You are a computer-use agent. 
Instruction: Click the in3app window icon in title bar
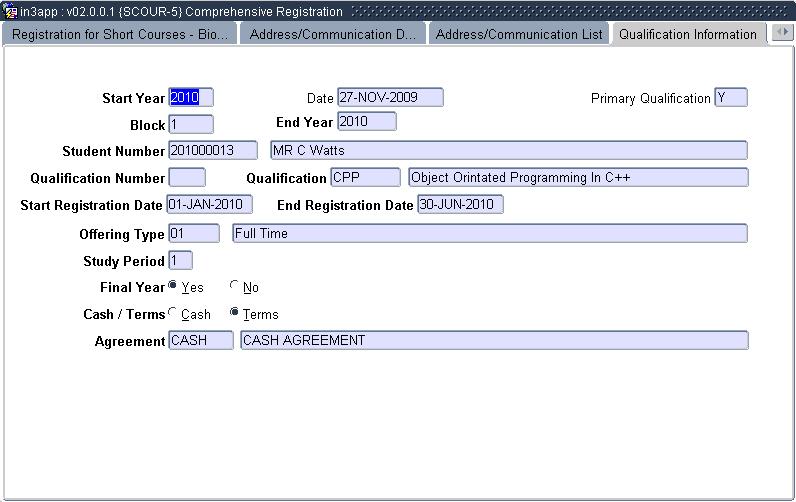[10, 11]
